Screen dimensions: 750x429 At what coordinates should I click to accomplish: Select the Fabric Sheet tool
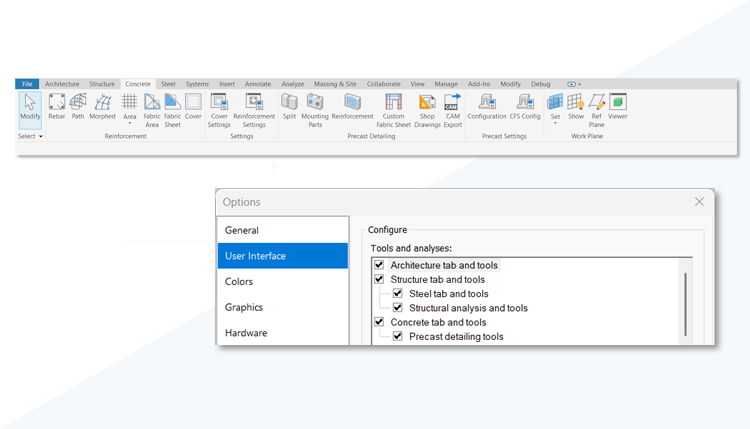[x=172, y=110]
